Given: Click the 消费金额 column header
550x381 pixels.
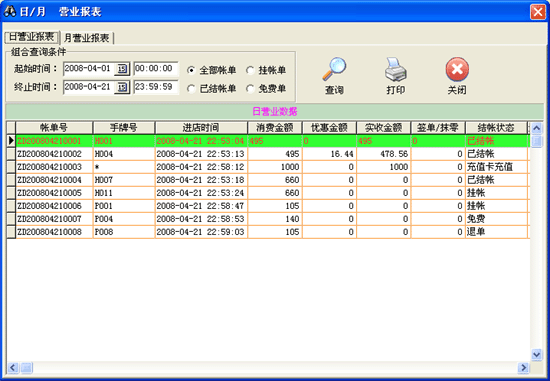Looking at the screenshot, I should coord(275,128).
